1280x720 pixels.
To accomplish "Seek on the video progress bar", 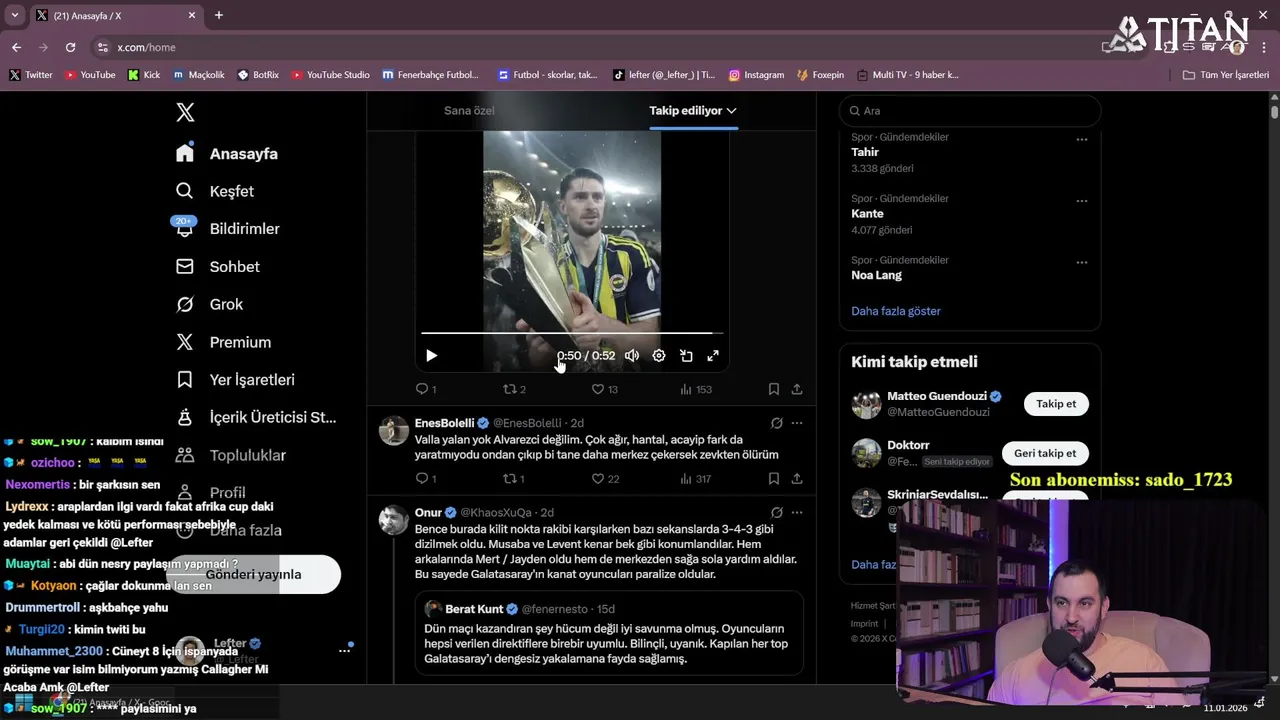I will (x=572, y=333).
